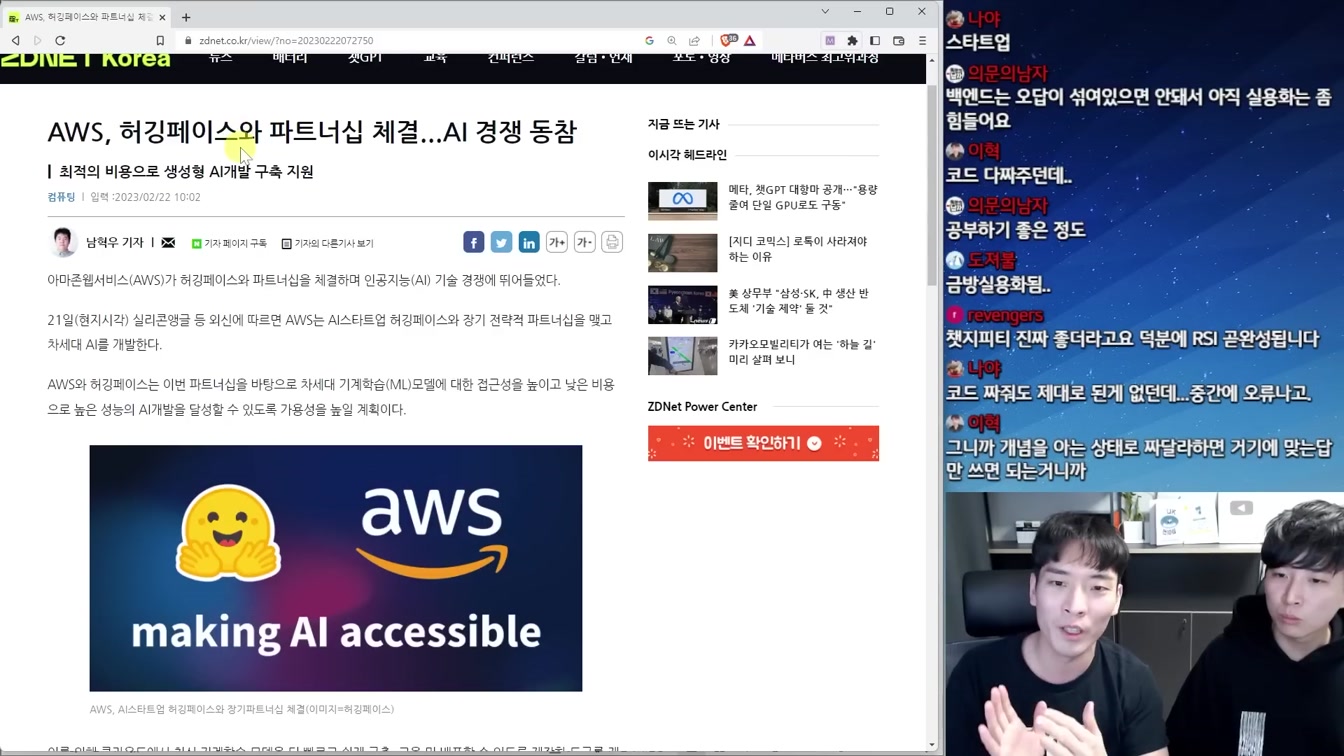
Task: Click the Google icon in the address bar
Action: tap(649, 41)
